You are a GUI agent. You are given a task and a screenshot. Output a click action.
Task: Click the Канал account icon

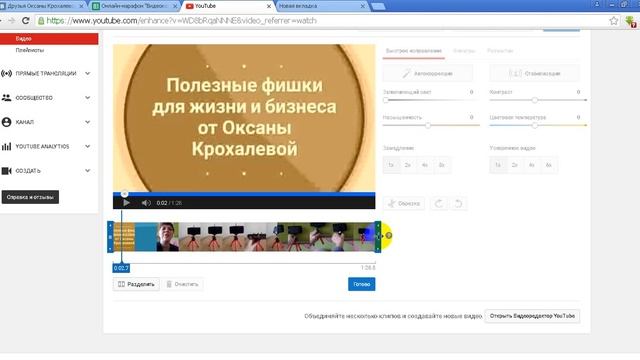[x=6, y=122]
